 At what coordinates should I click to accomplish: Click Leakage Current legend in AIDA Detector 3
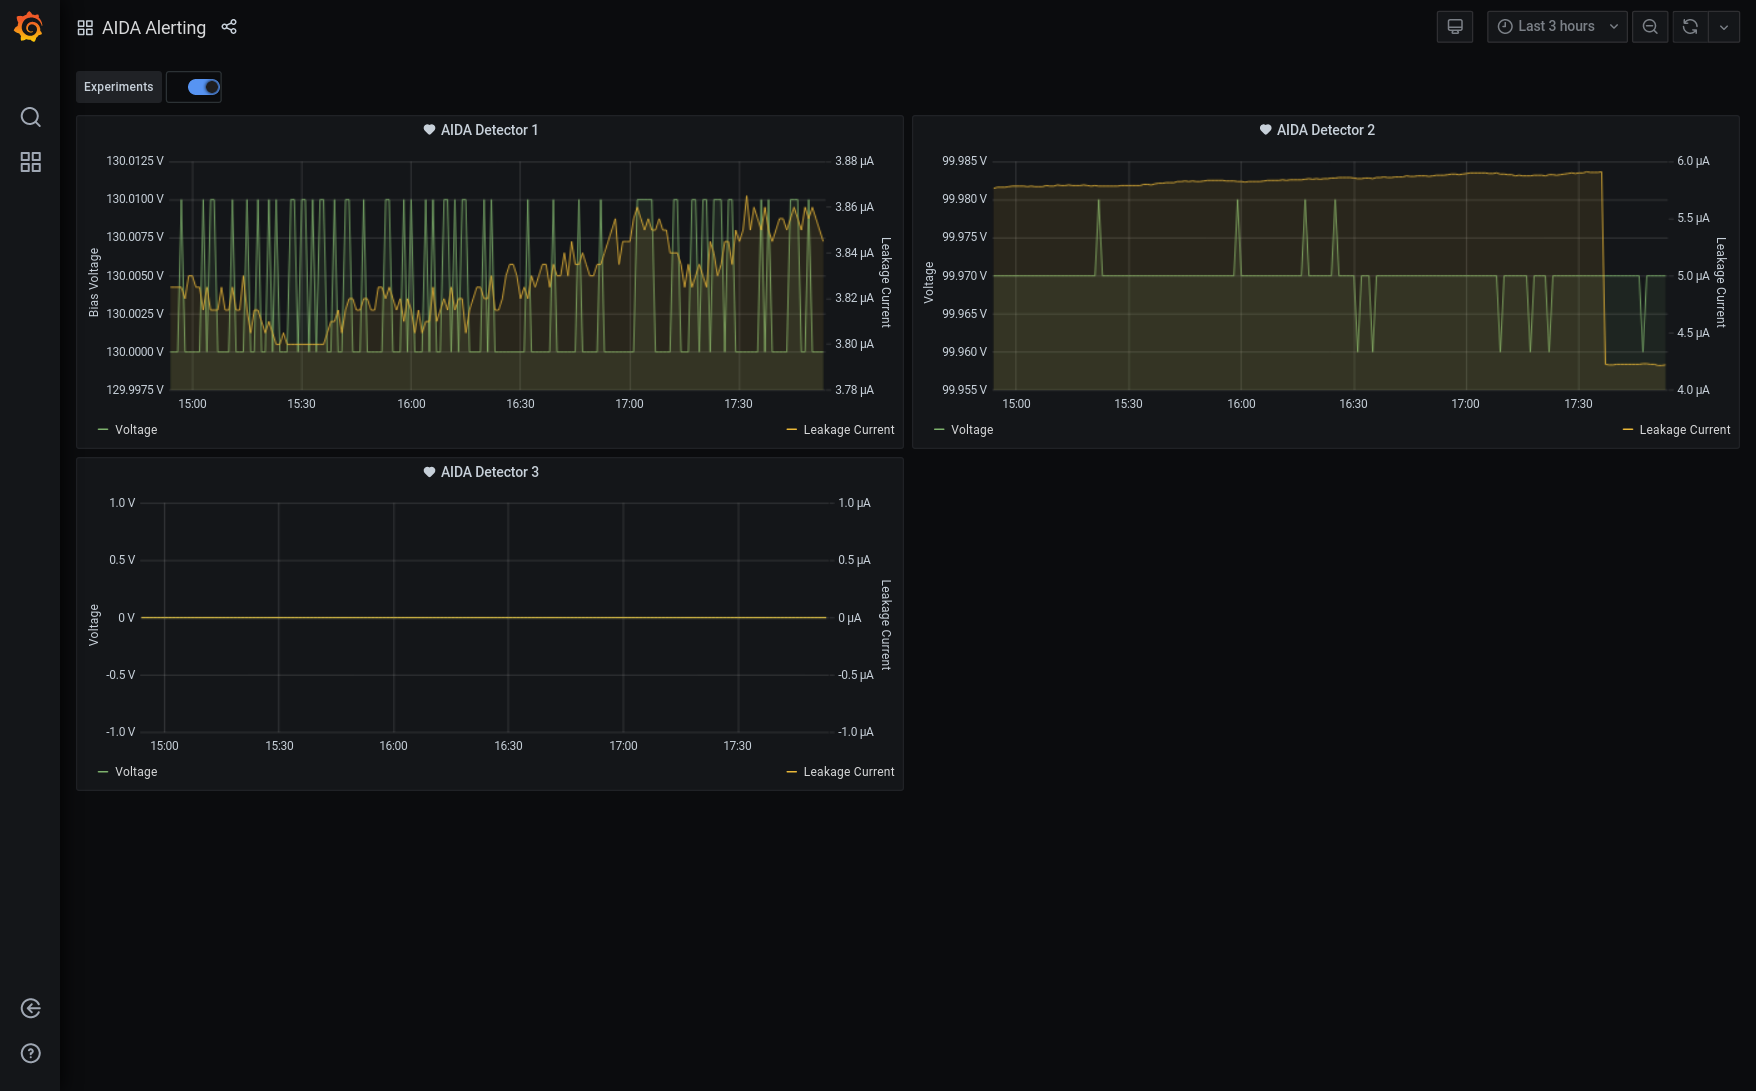pyautogui.click(x=848, y=772)
